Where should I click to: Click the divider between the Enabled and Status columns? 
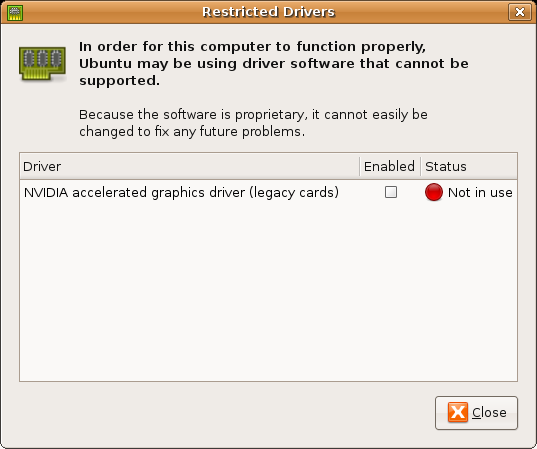pyautogui.click(x=421, y=166)
